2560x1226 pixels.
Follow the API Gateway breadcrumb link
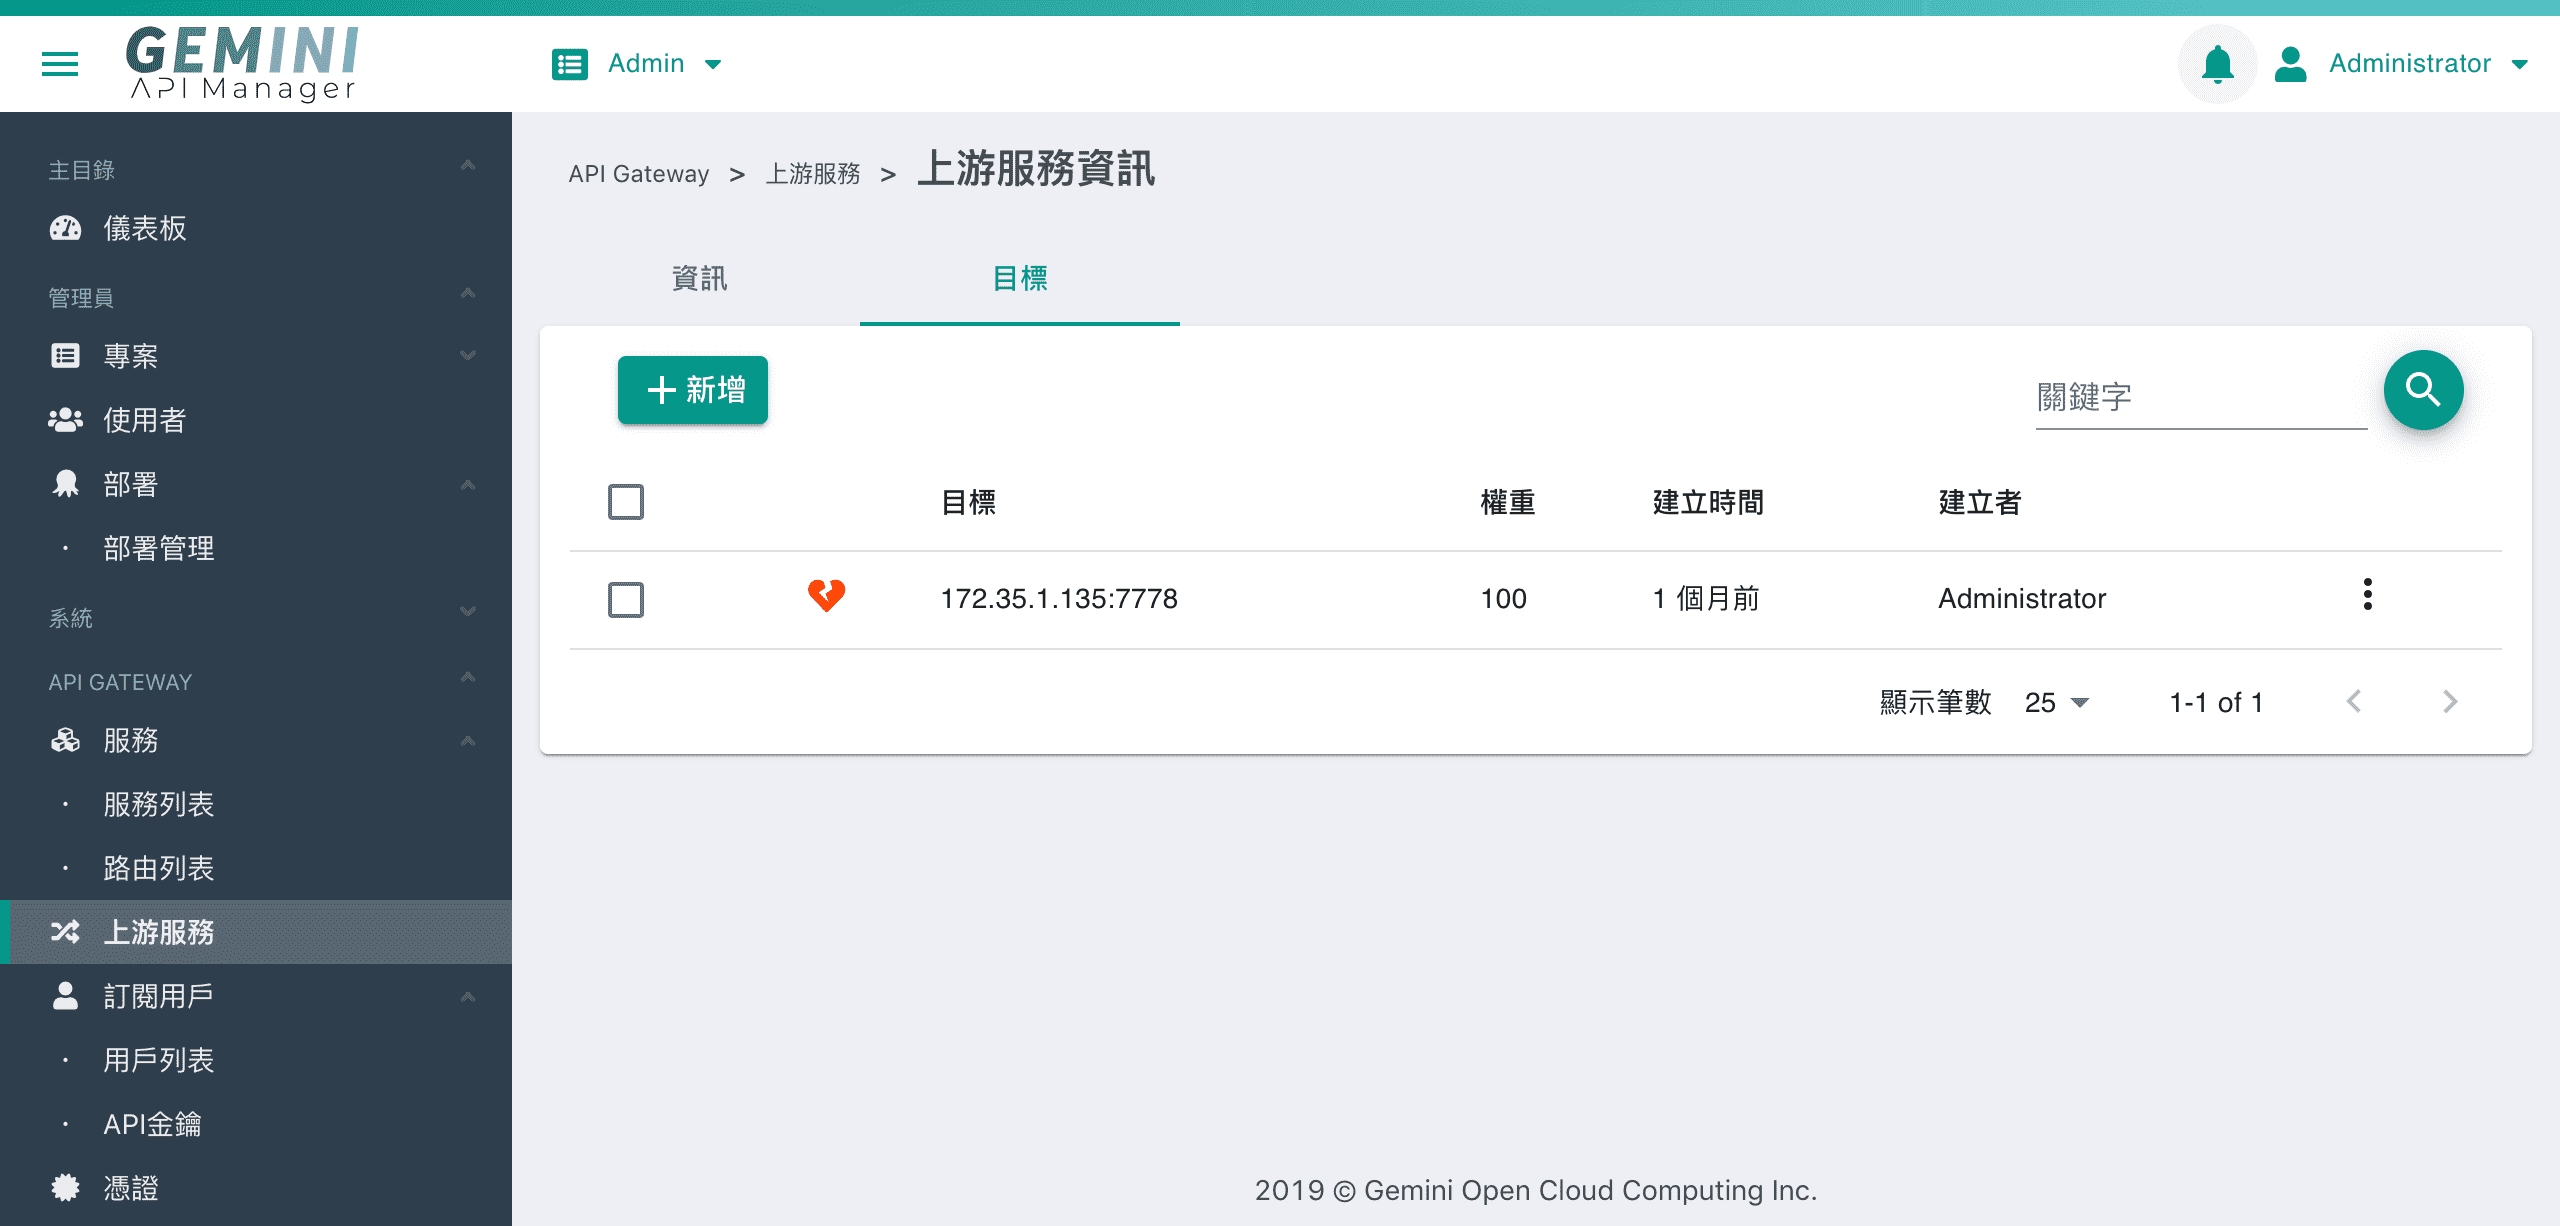639,174
